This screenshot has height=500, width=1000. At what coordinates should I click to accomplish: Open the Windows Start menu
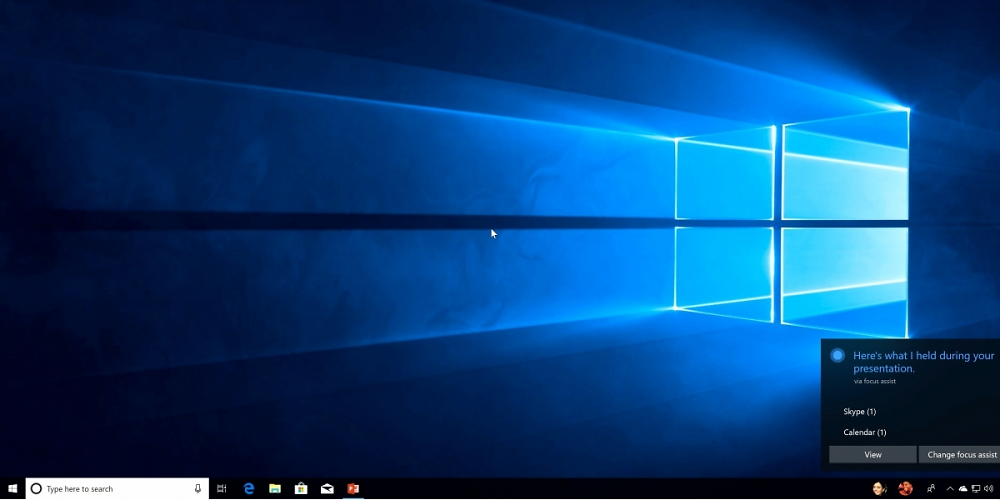point(13,489)
